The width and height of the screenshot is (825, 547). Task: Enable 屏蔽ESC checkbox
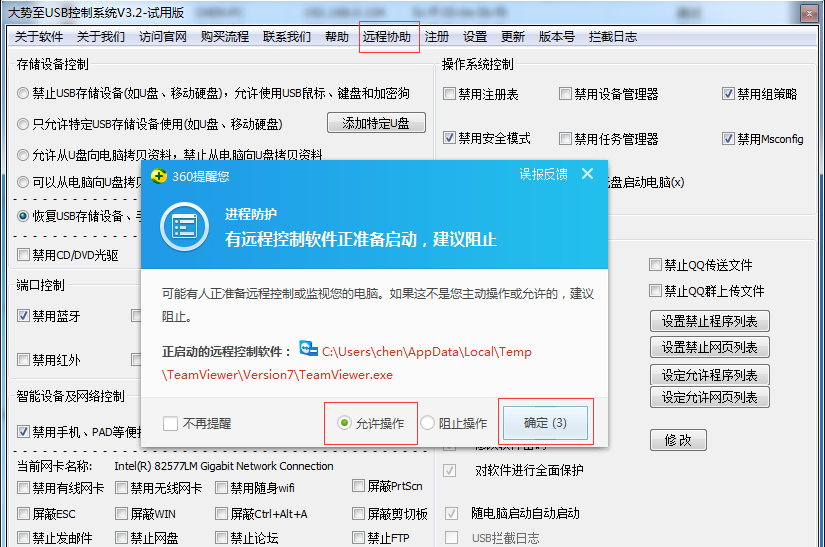(23, 513)
